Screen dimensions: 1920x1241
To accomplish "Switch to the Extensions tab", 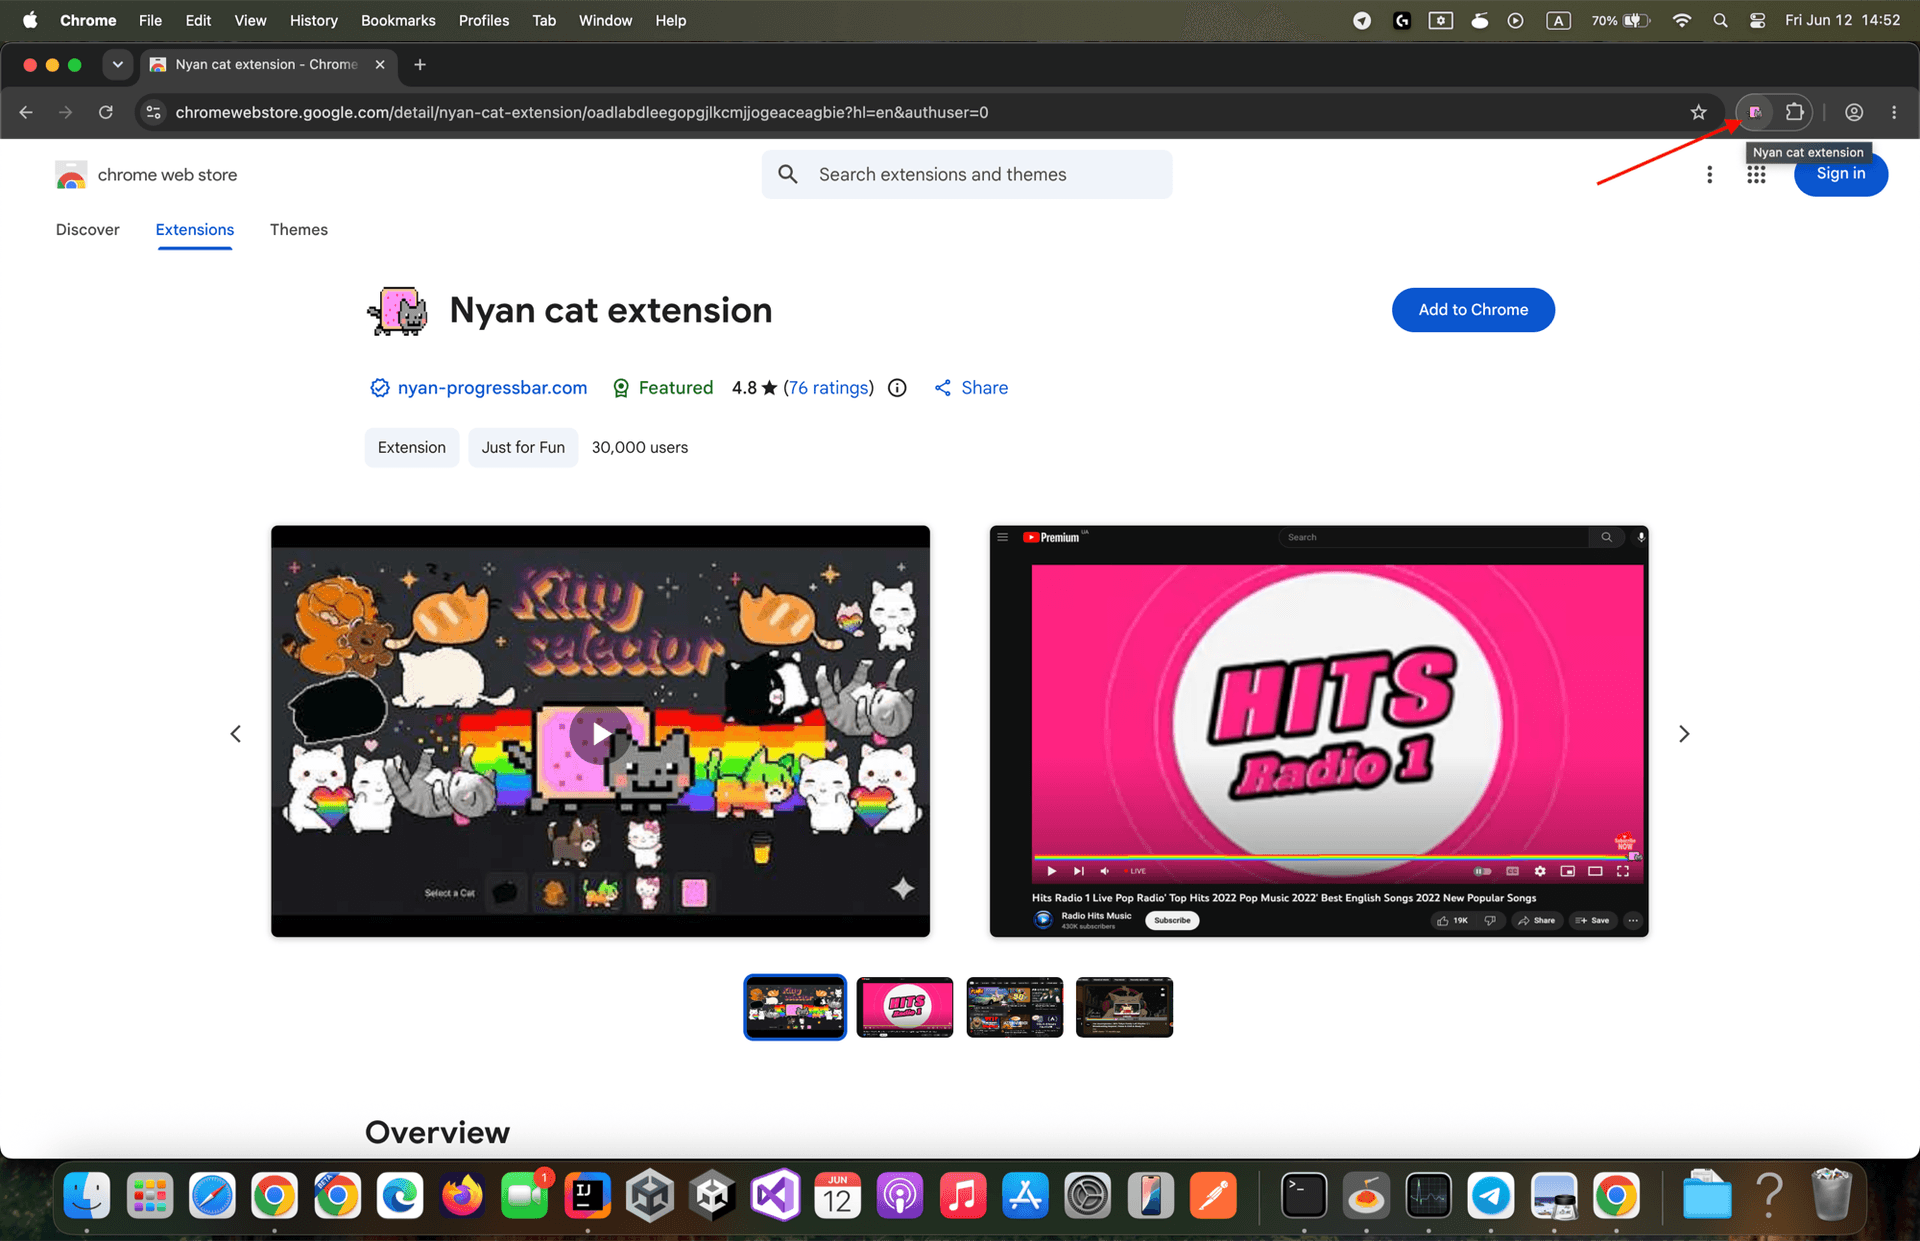I will coord(195,229).
